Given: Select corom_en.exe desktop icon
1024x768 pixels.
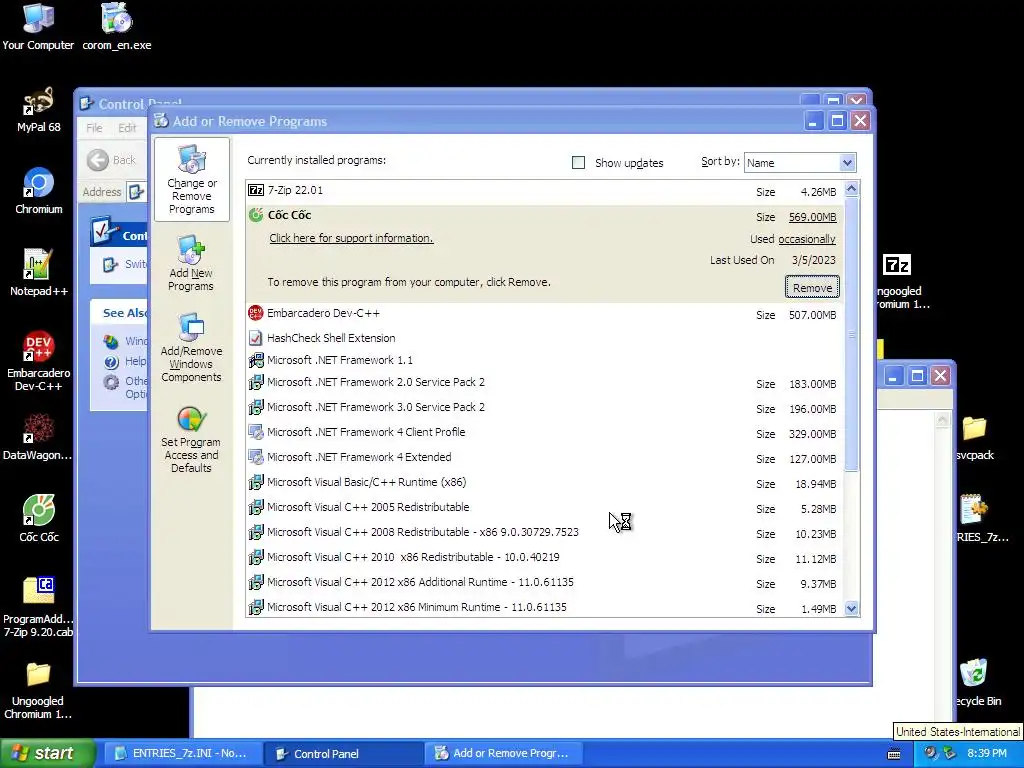Looking at the screenshot, I should pos(117,26).
